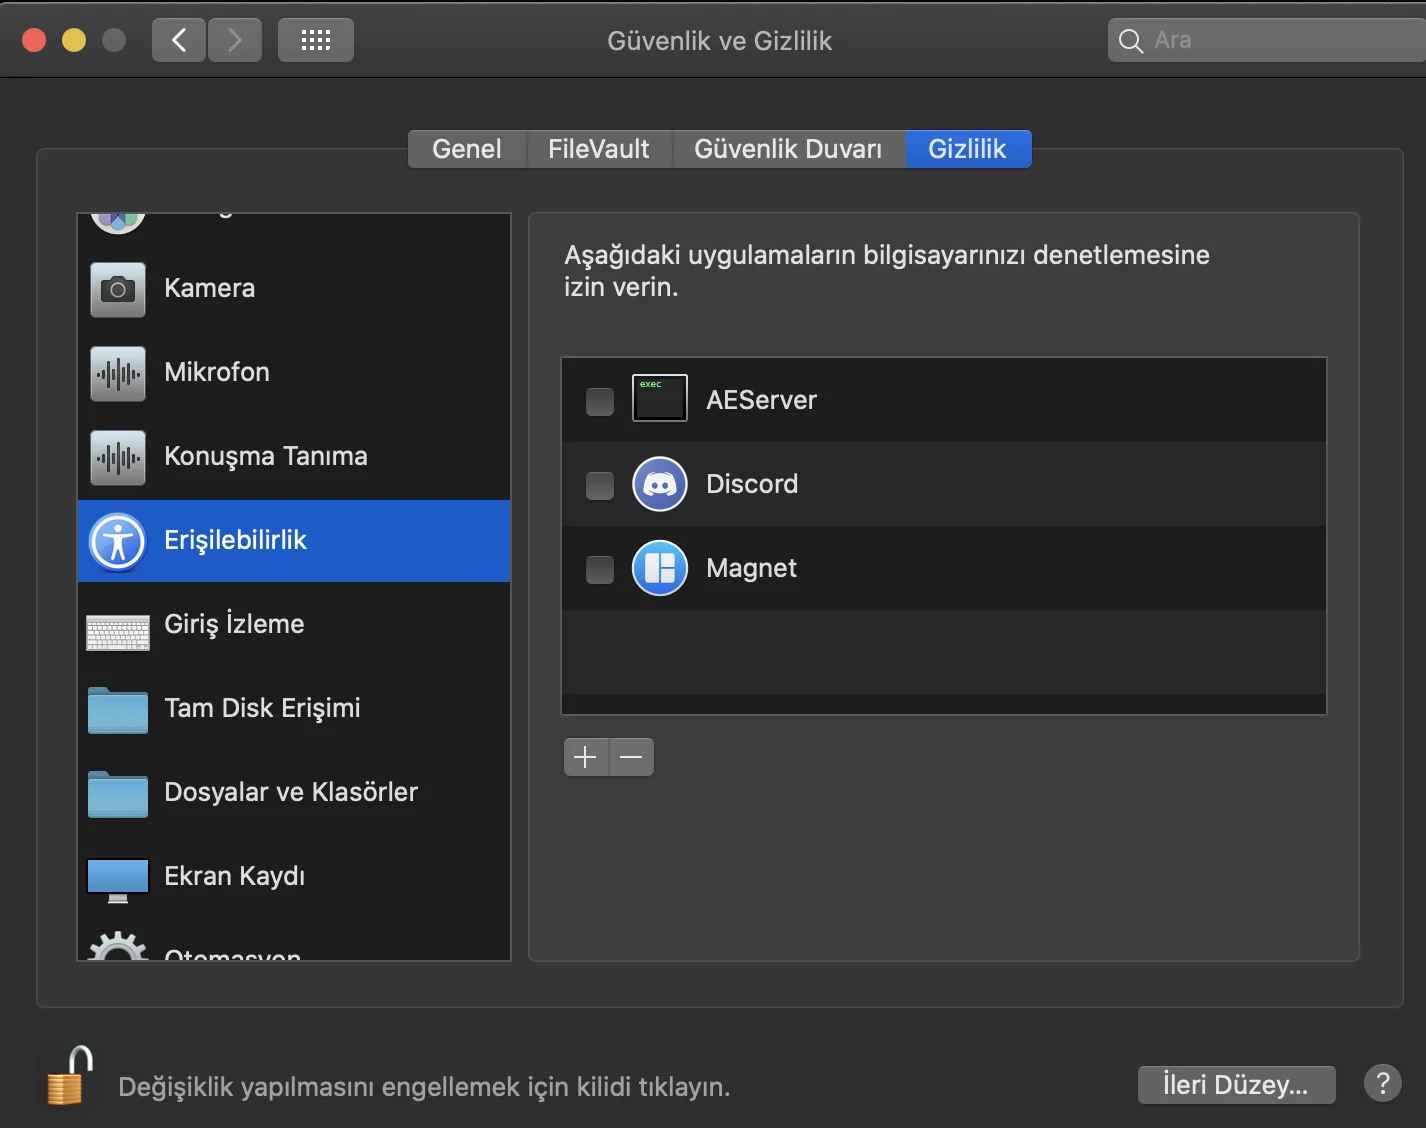Switch to the Genel tab

(466, 149)
